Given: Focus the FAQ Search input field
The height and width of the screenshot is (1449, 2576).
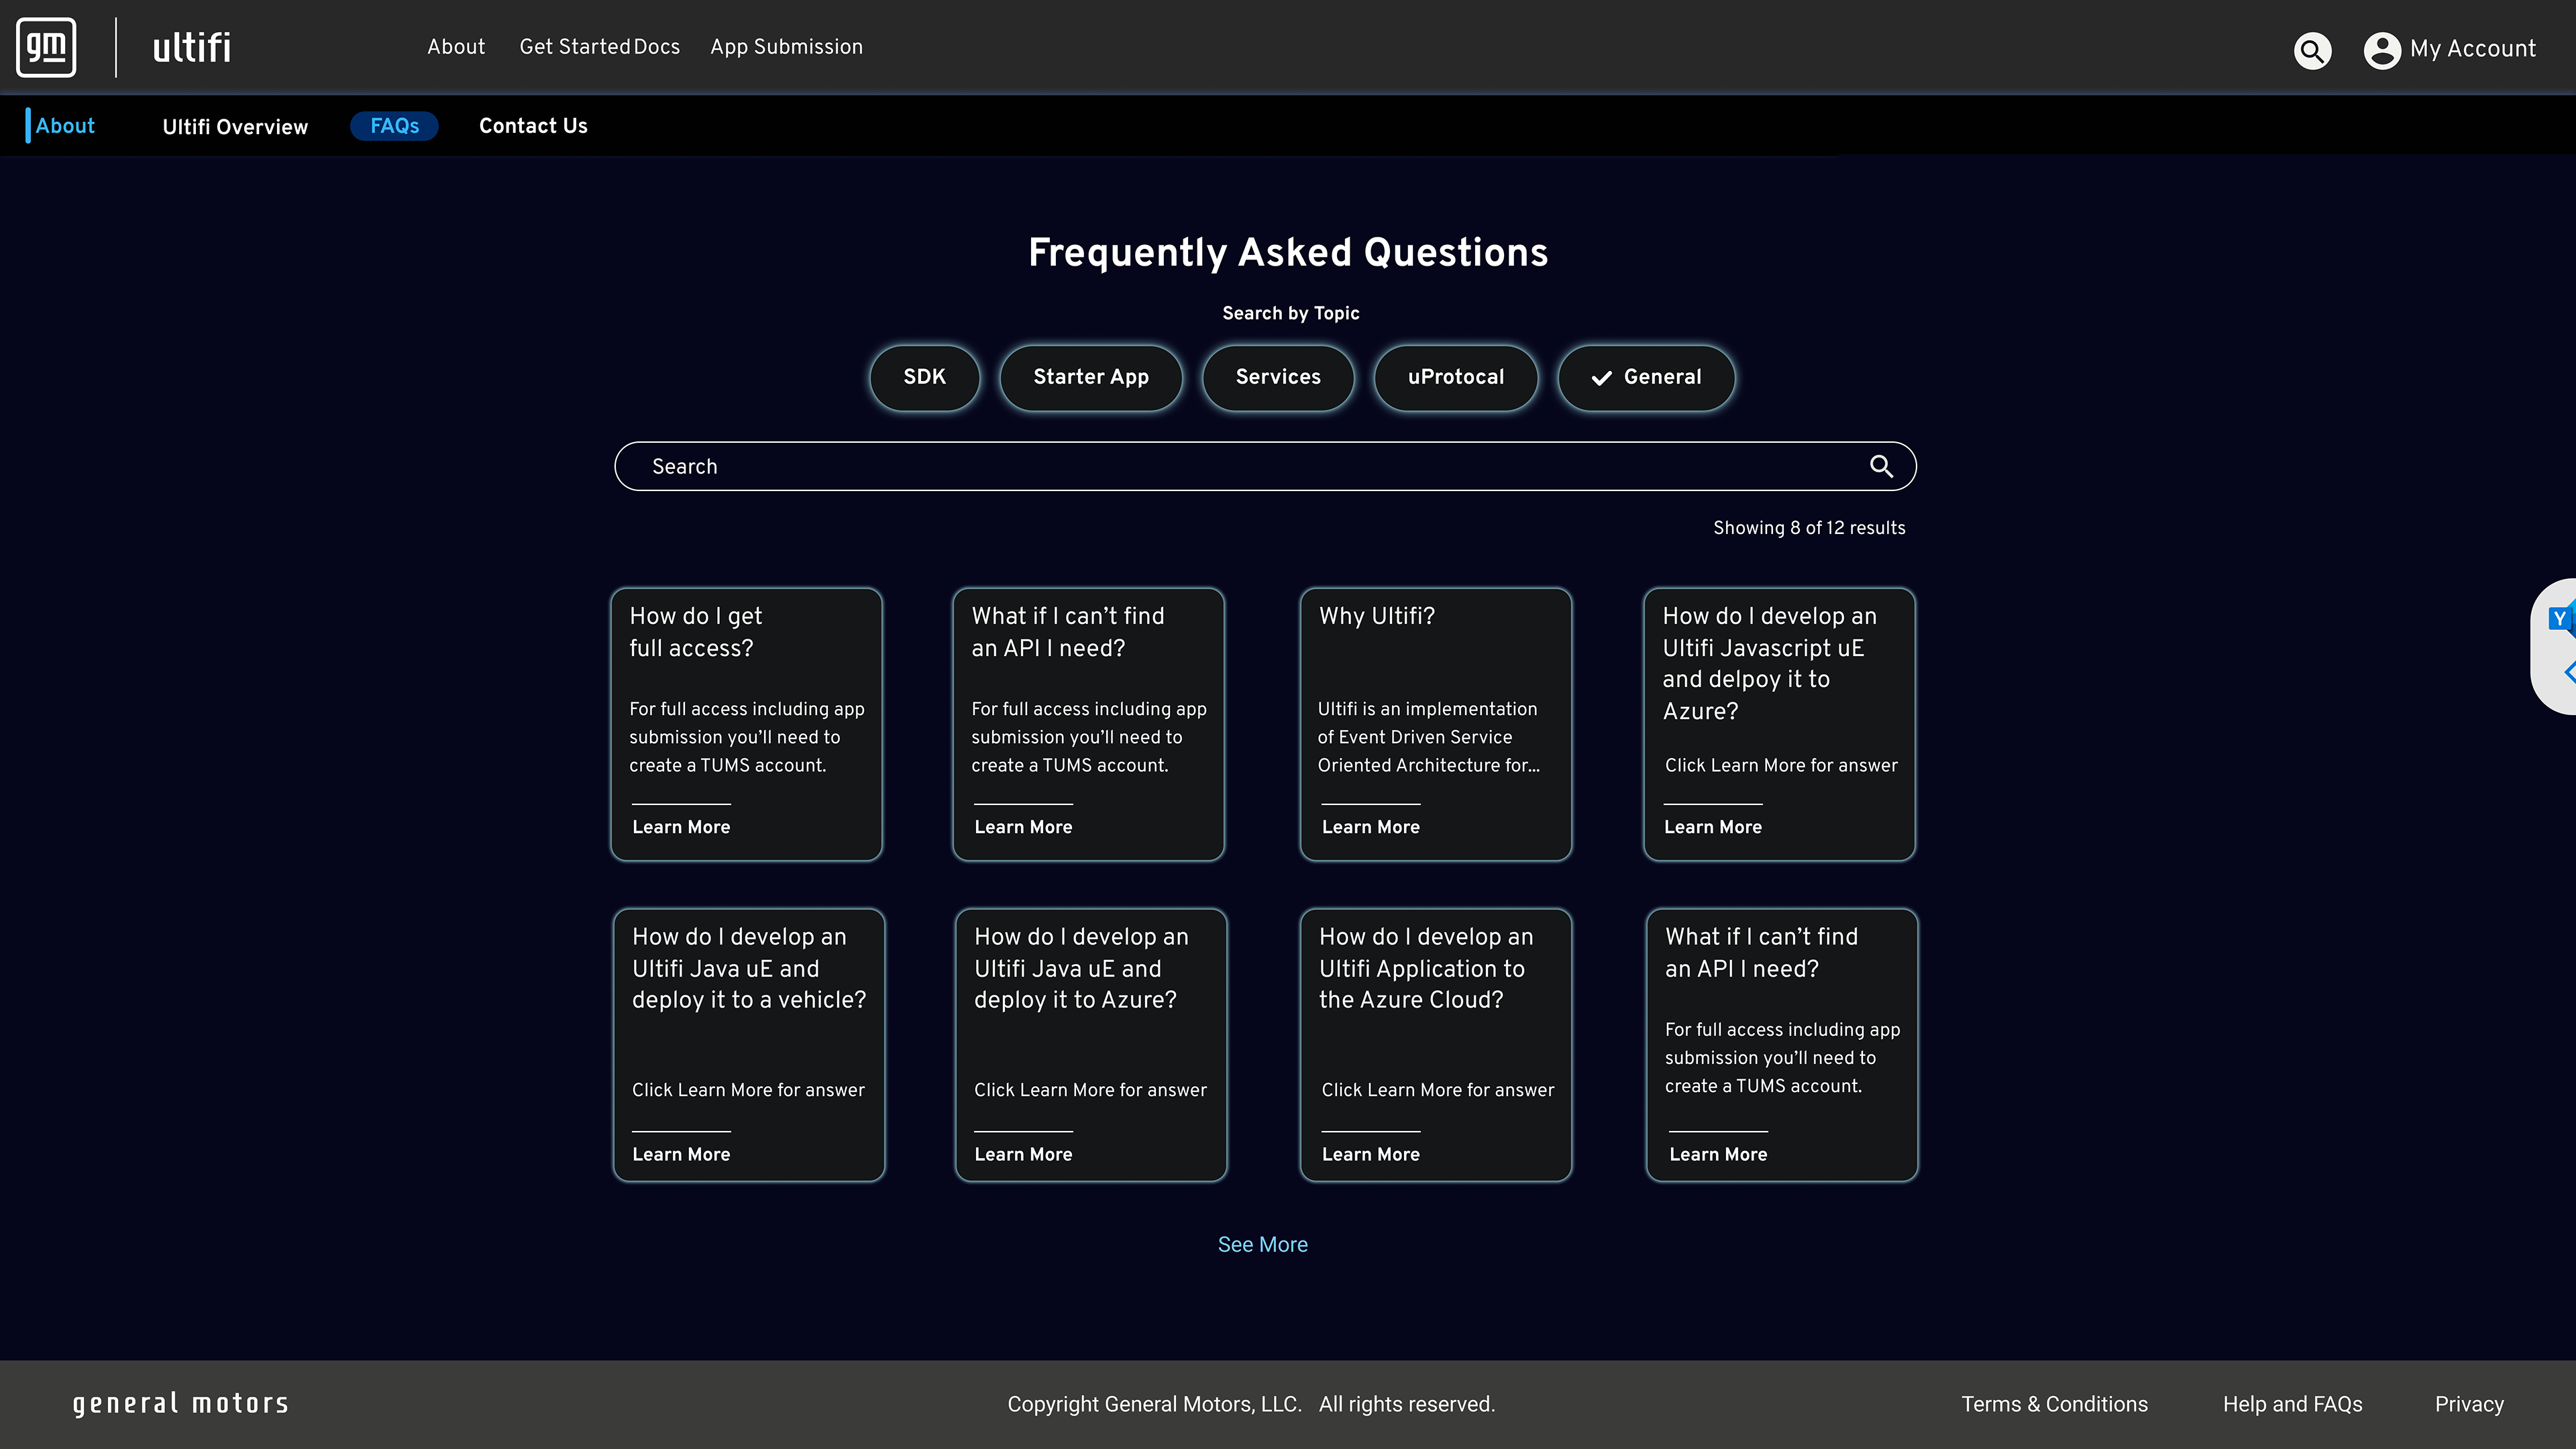Looking at the screenshot, I should point(1265,466).
